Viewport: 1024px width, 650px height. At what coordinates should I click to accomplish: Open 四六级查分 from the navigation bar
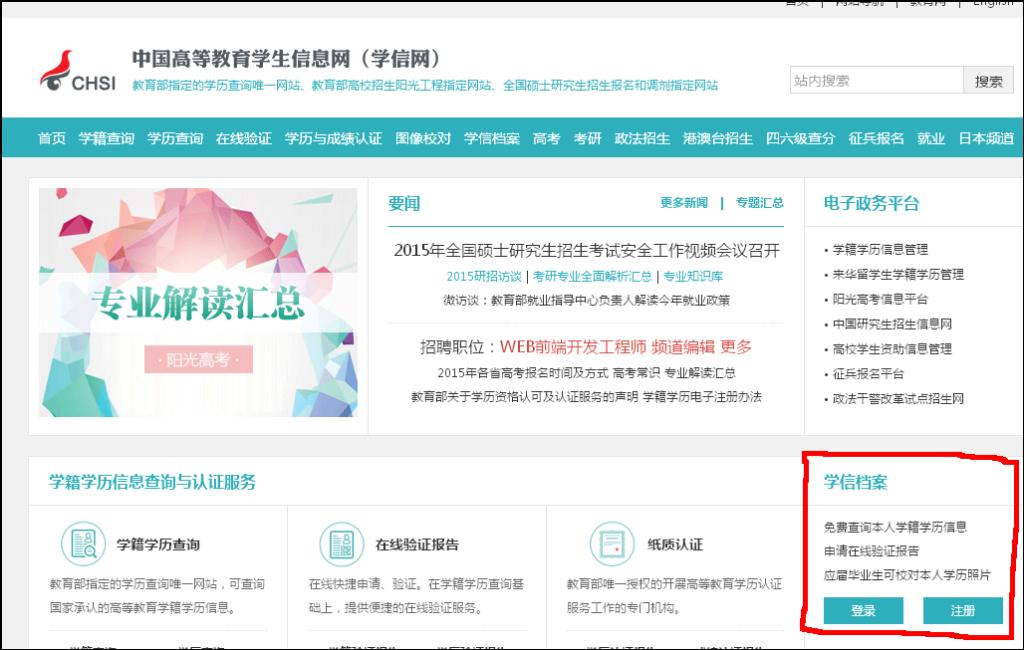[x=800, y=138]
